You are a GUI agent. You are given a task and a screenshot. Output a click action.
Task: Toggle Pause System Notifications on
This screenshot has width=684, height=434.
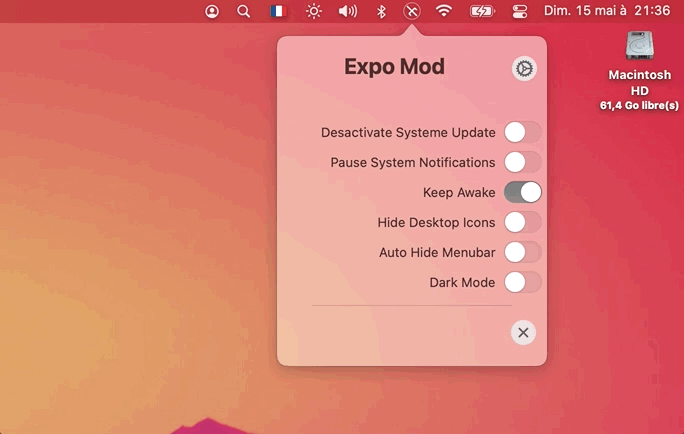[523, 162]
